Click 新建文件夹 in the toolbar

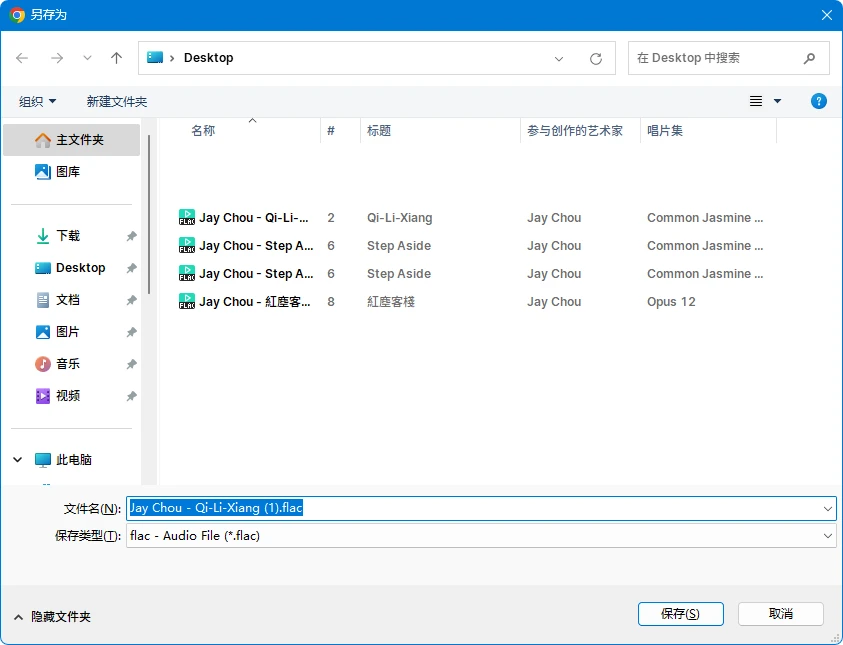(x=116, y=101)
